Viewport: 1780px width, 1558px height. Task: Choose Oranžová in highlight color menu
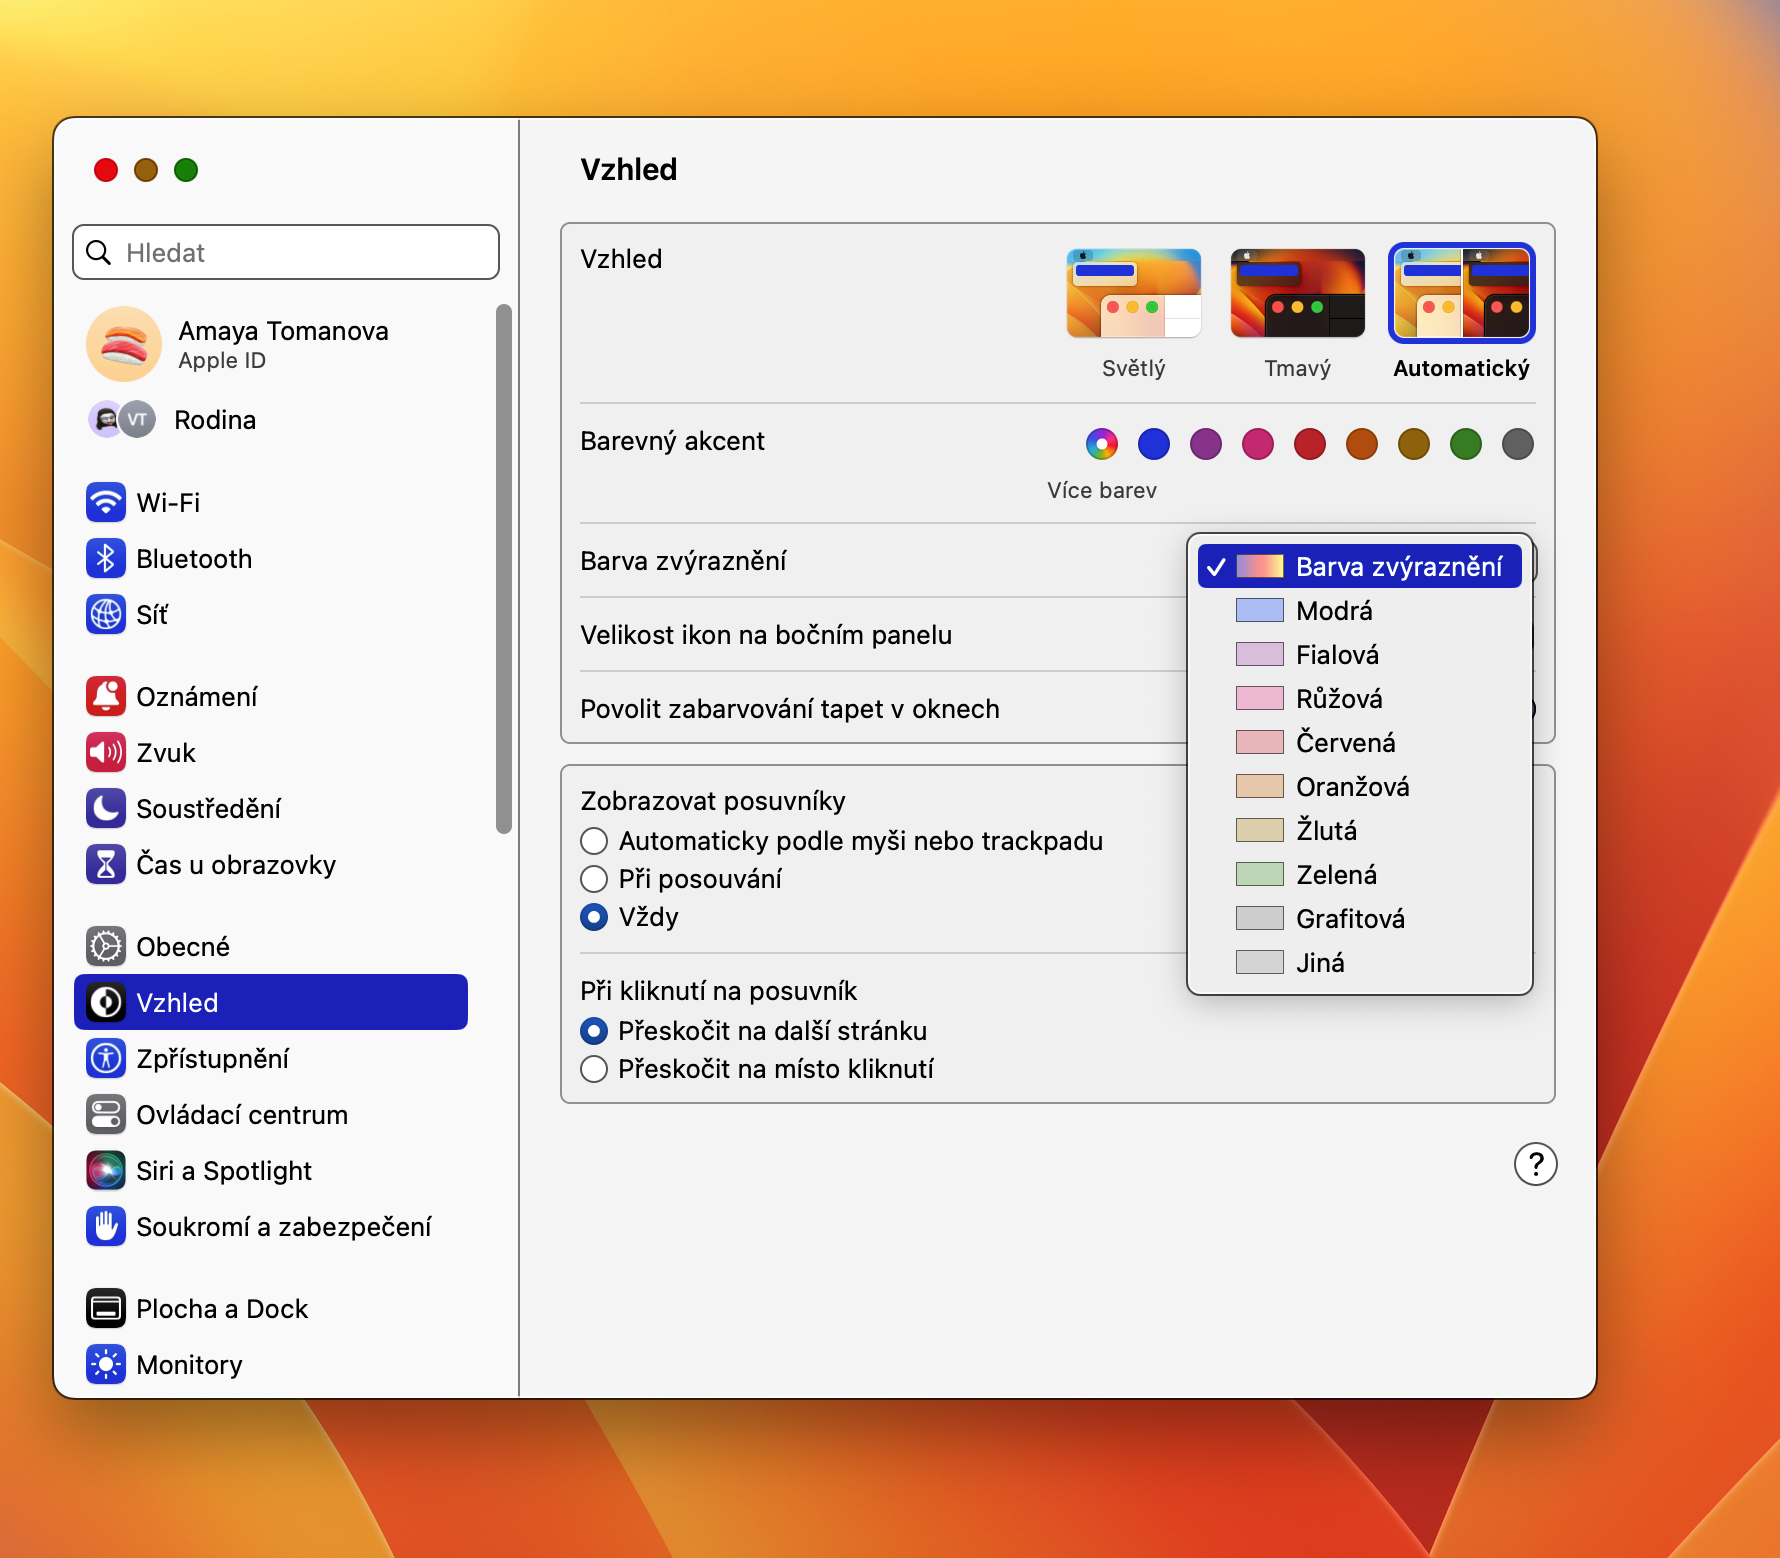coord(1359,786)
